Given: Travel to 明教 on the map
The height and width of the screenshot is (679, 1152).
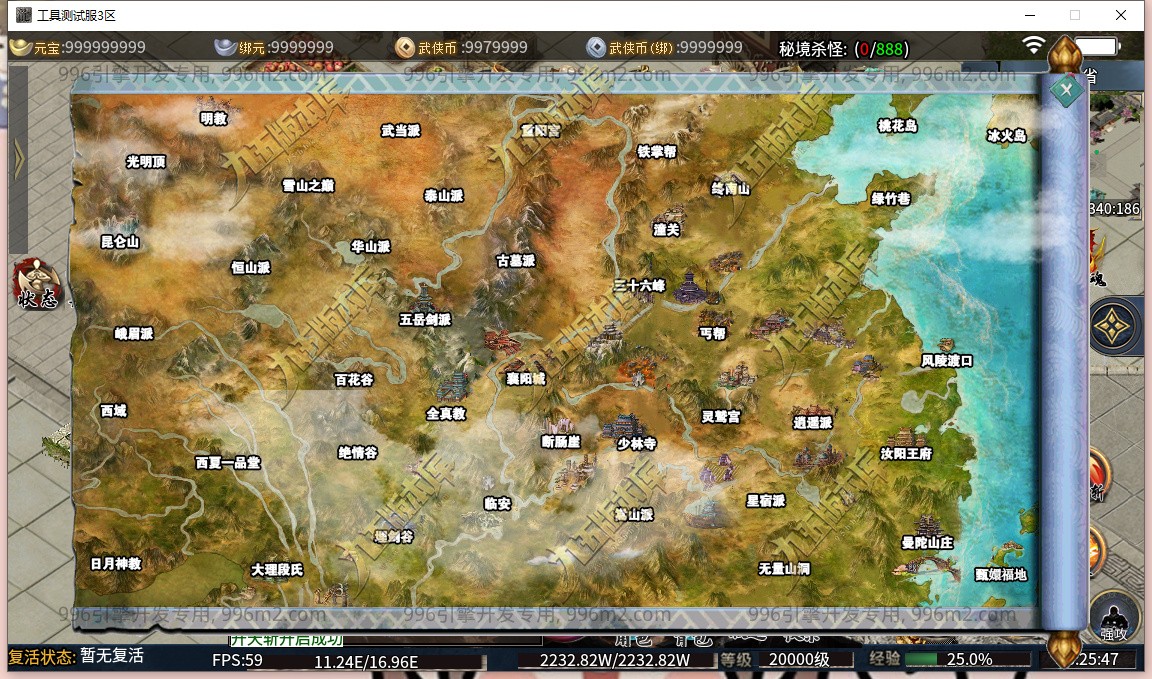Looking at the screenshot, I should pos(214,118).
